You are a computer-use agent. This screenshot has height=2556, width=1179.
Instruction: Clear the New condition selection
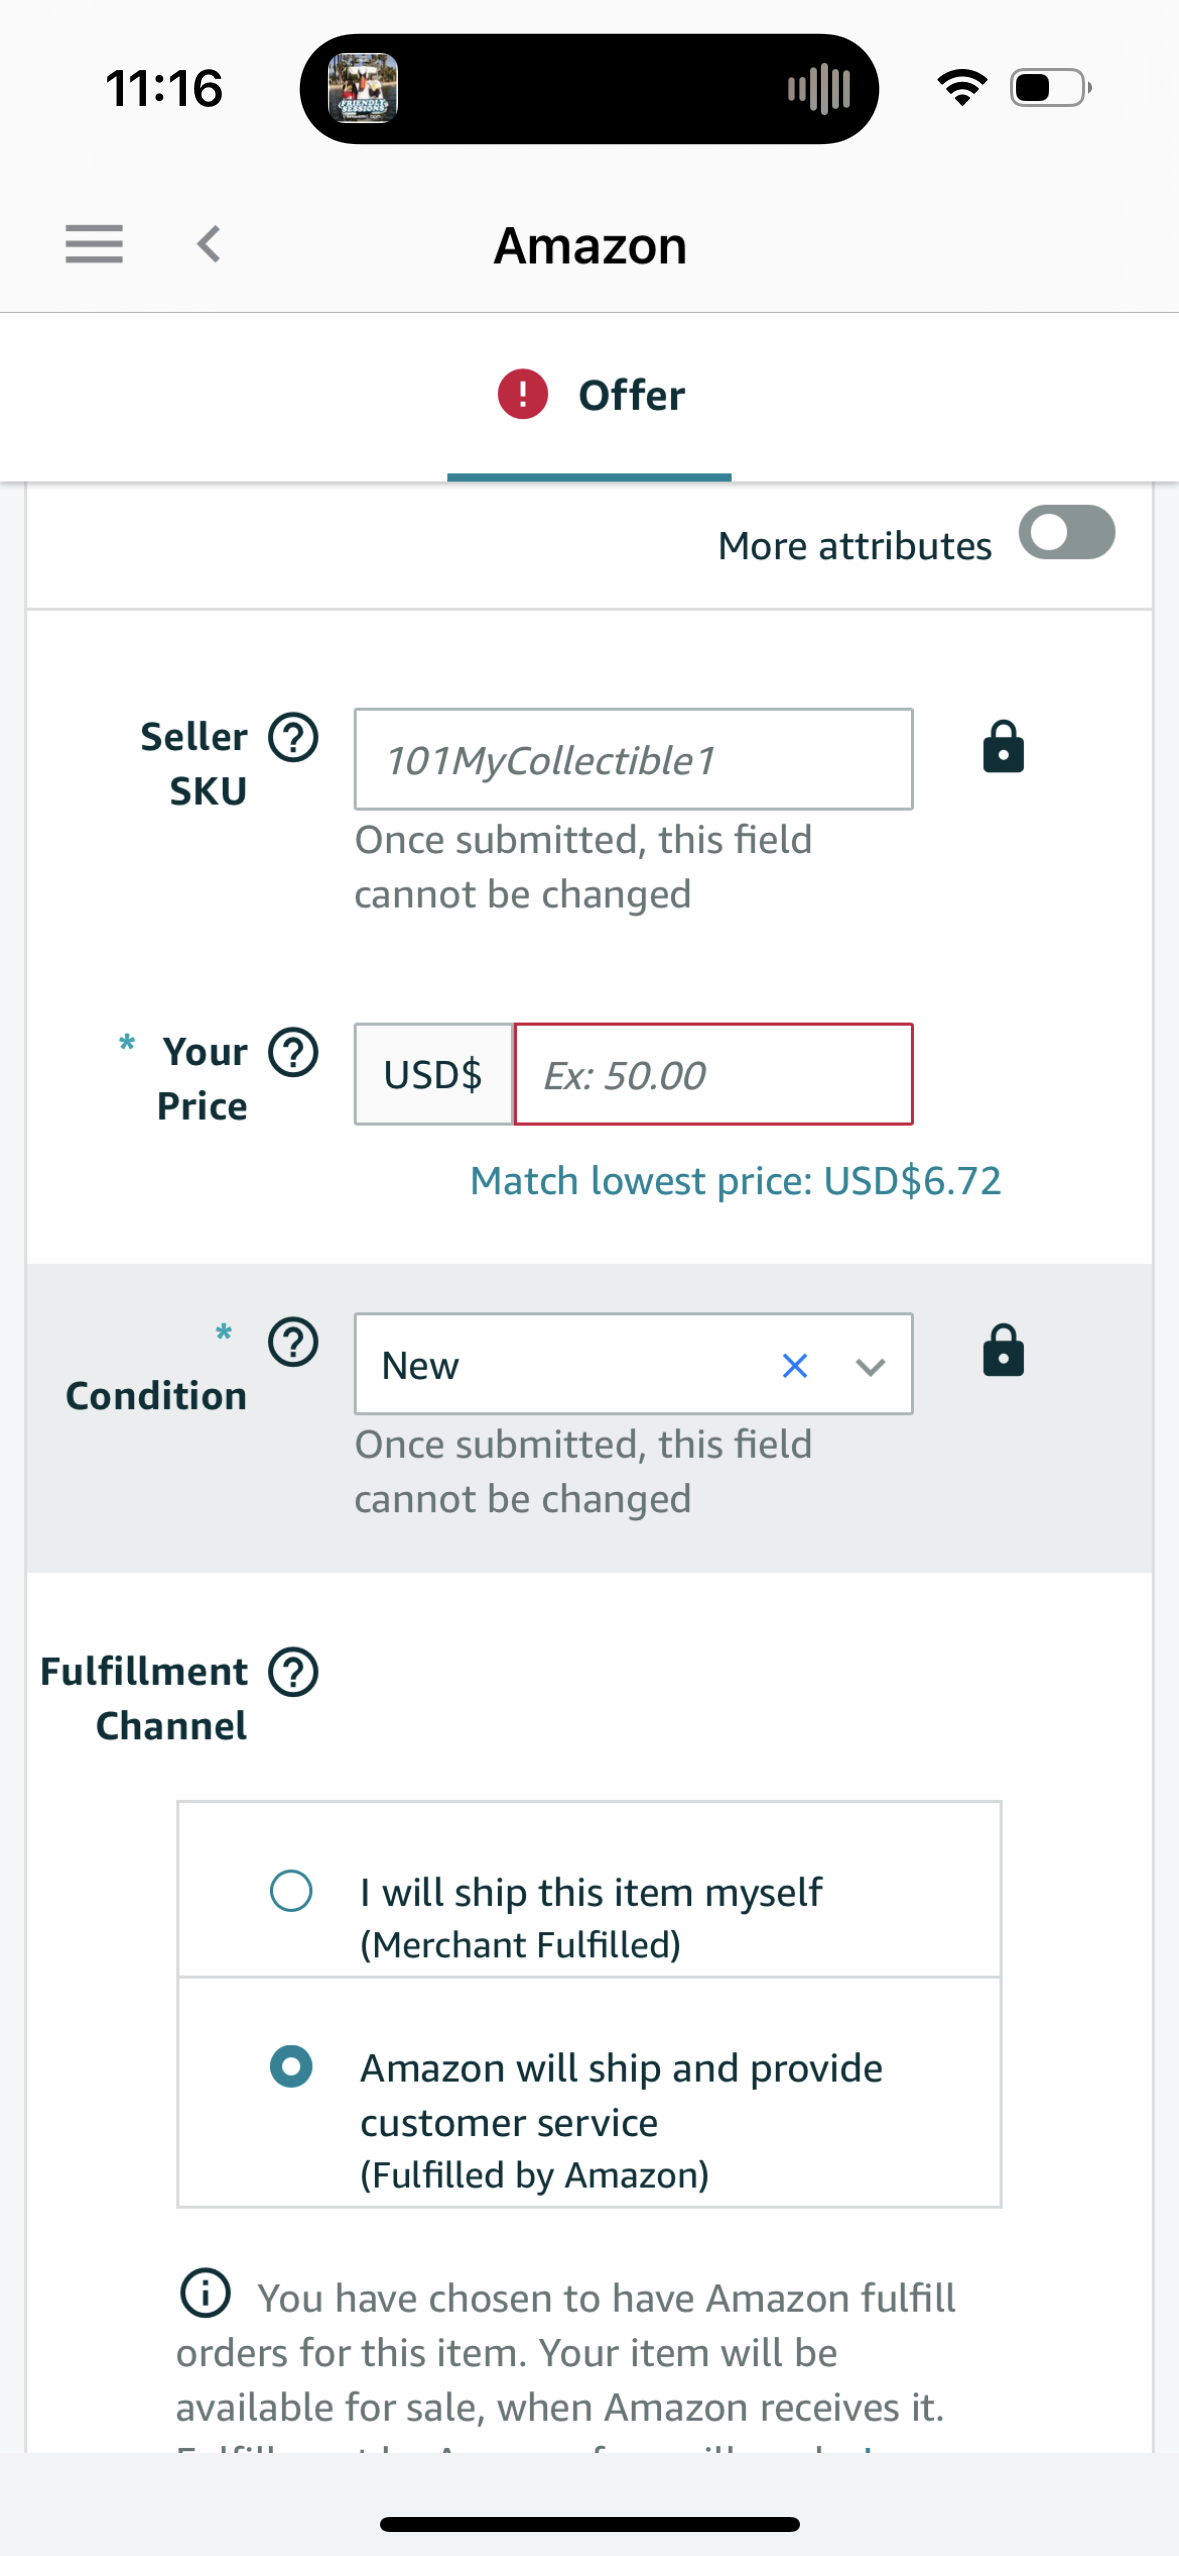[x=795, y=1366]
